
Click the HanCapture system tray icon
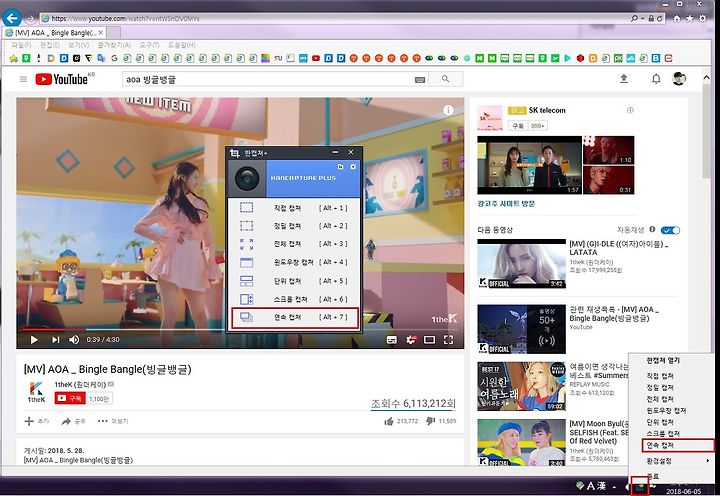[640, 486]
